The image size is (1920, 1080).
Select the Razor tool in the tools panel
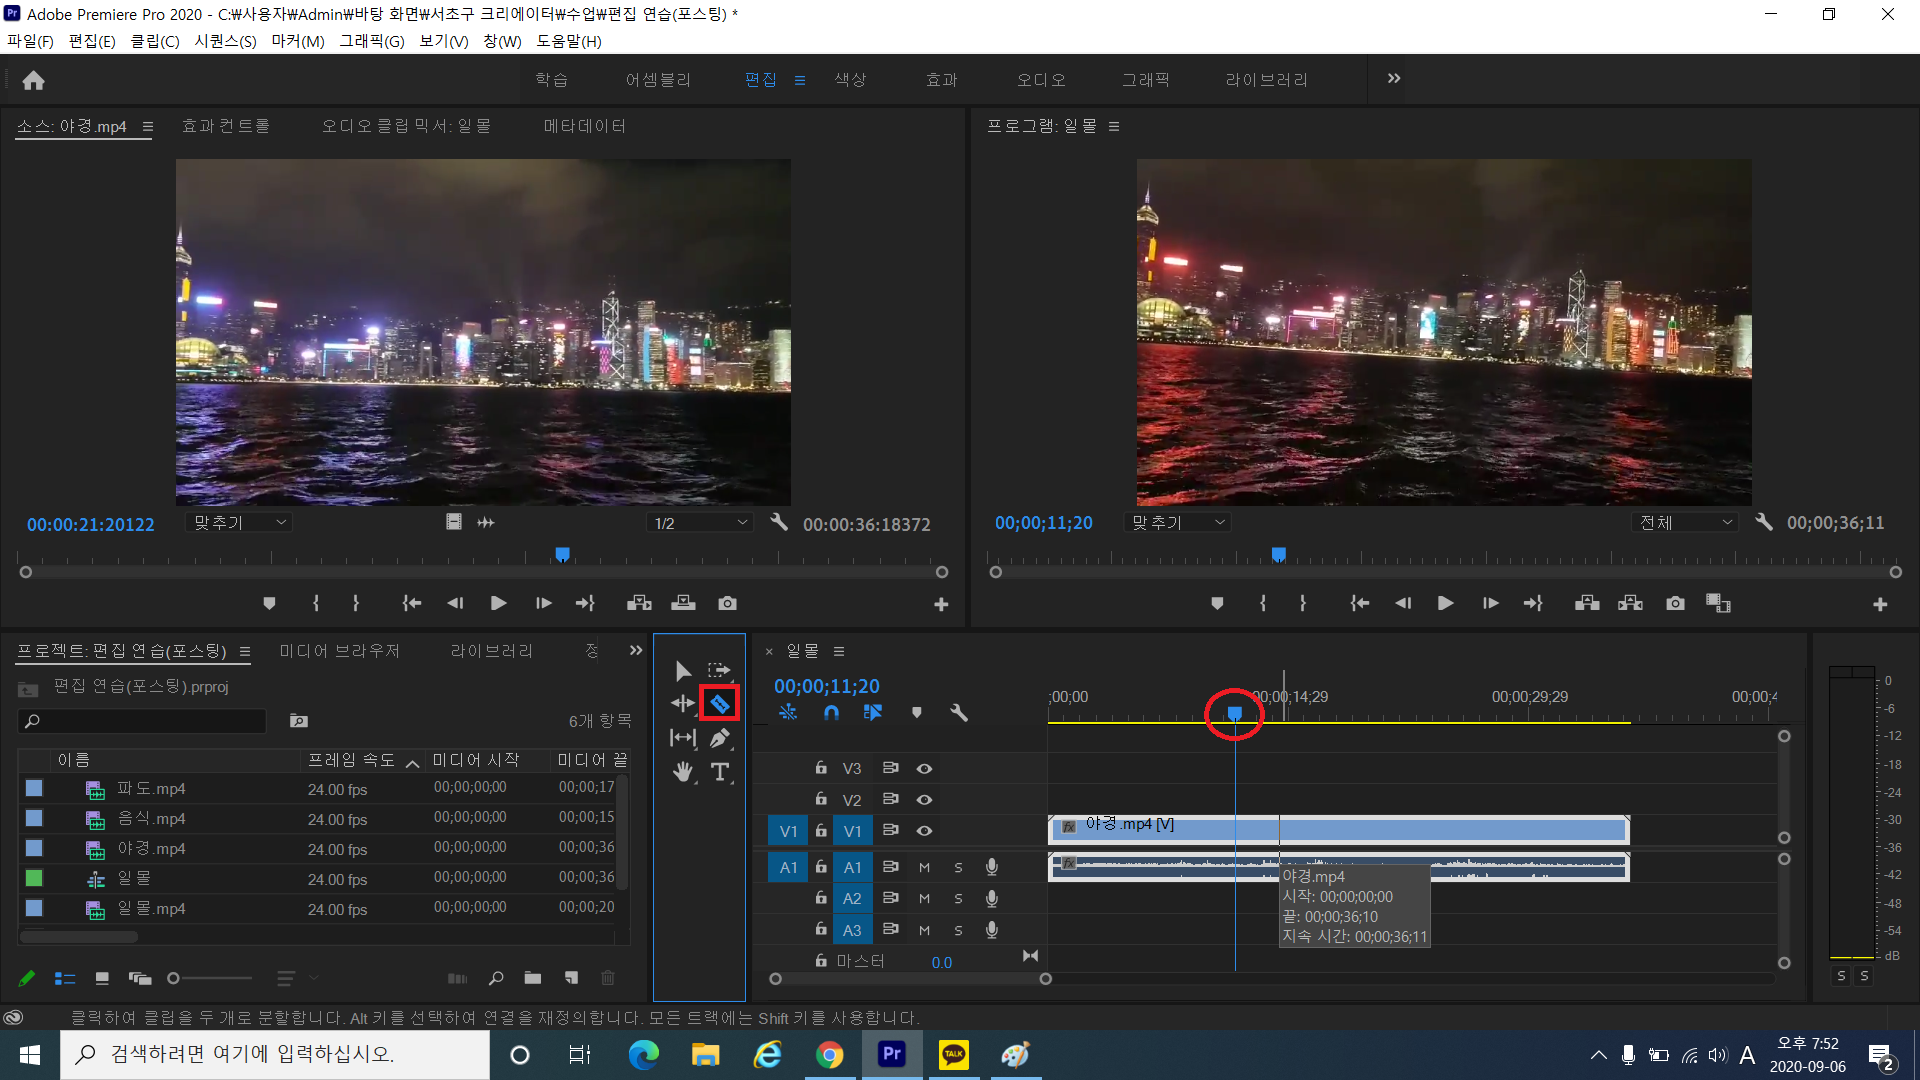pyautogui.click(x=720, y=704)
